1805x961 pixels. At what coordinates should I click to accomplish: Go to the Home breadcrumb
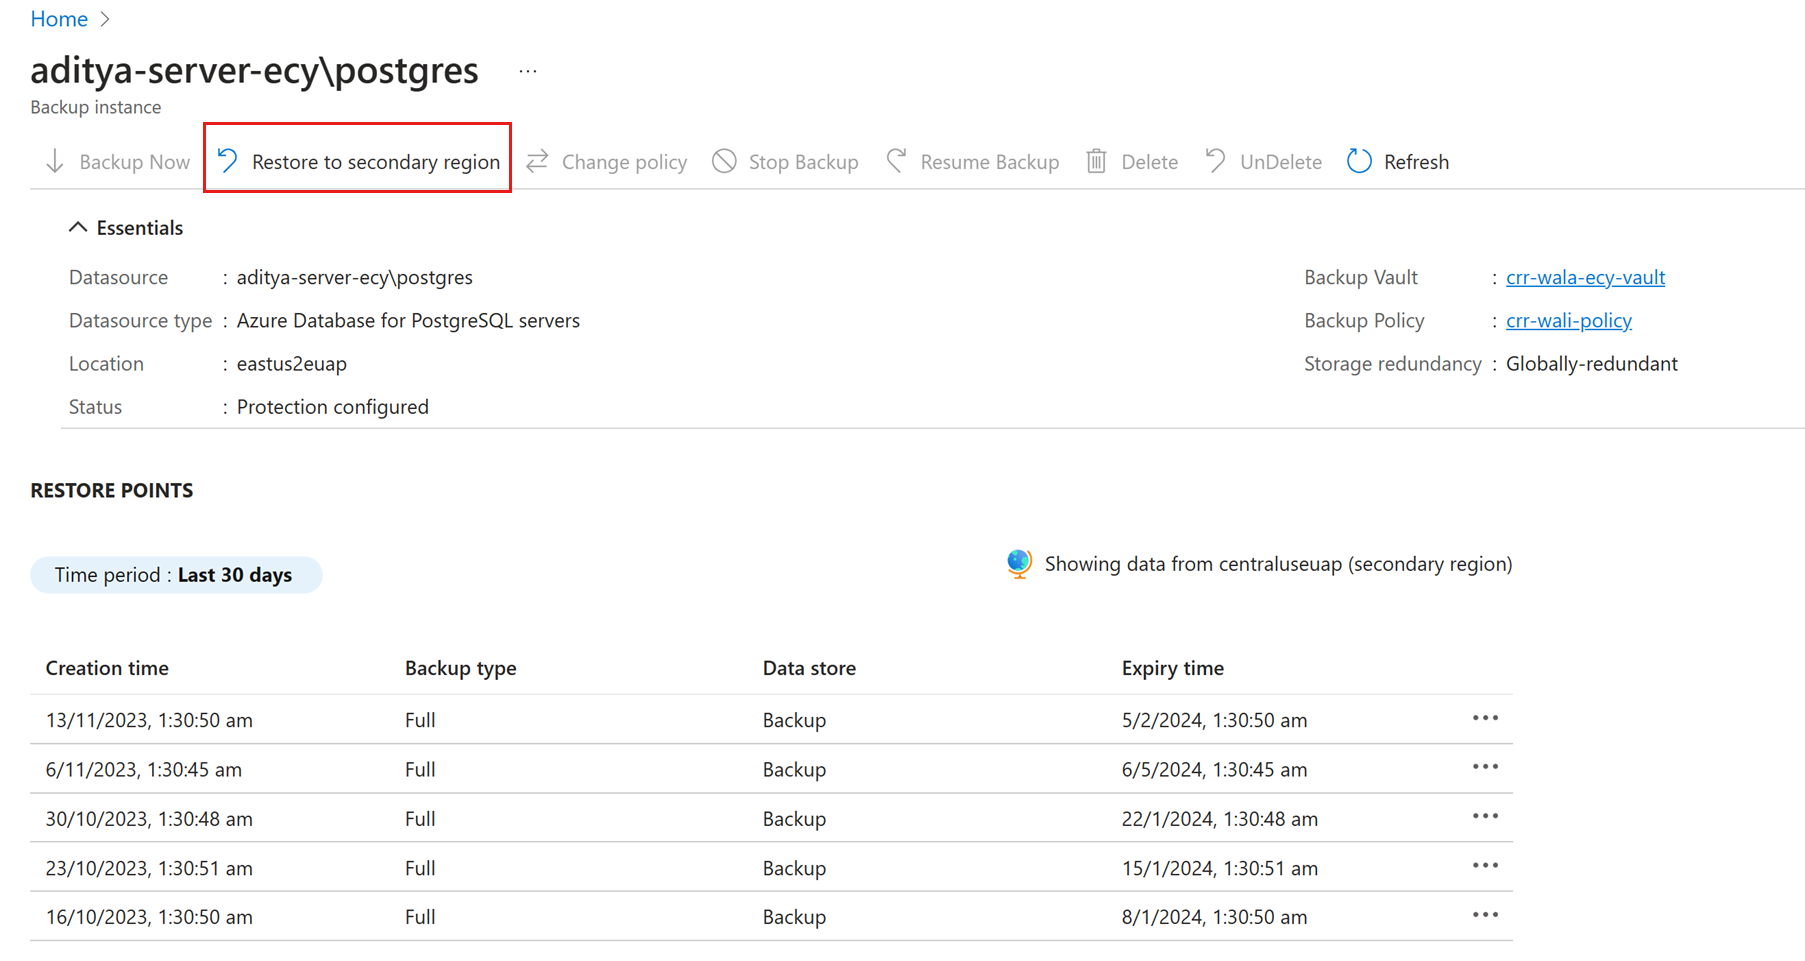59,19
